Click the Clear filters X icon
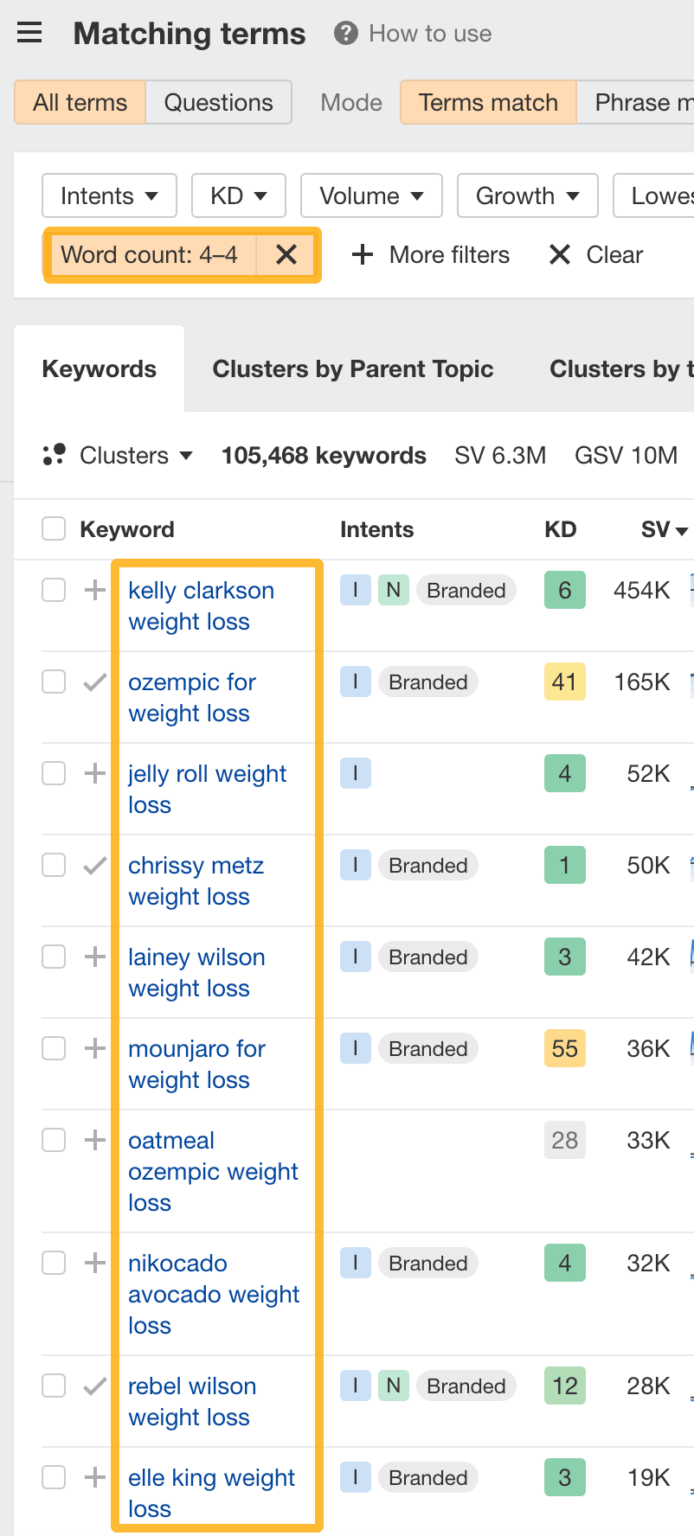This screenshot has height=1536, width=694. pyautogui.click(x=560, y=255)
